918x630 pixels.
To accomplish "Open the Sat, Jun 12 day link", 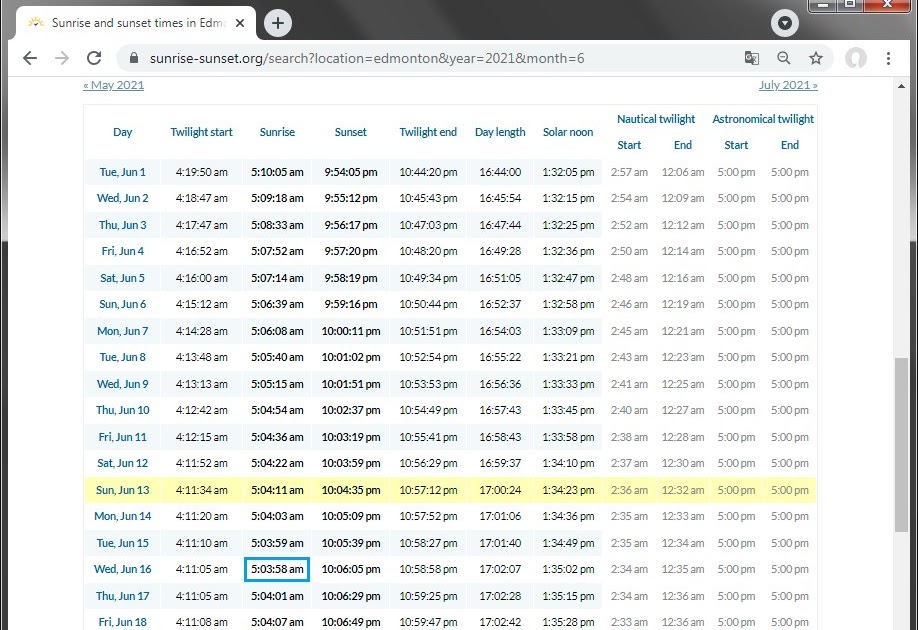I will (122, 463).
